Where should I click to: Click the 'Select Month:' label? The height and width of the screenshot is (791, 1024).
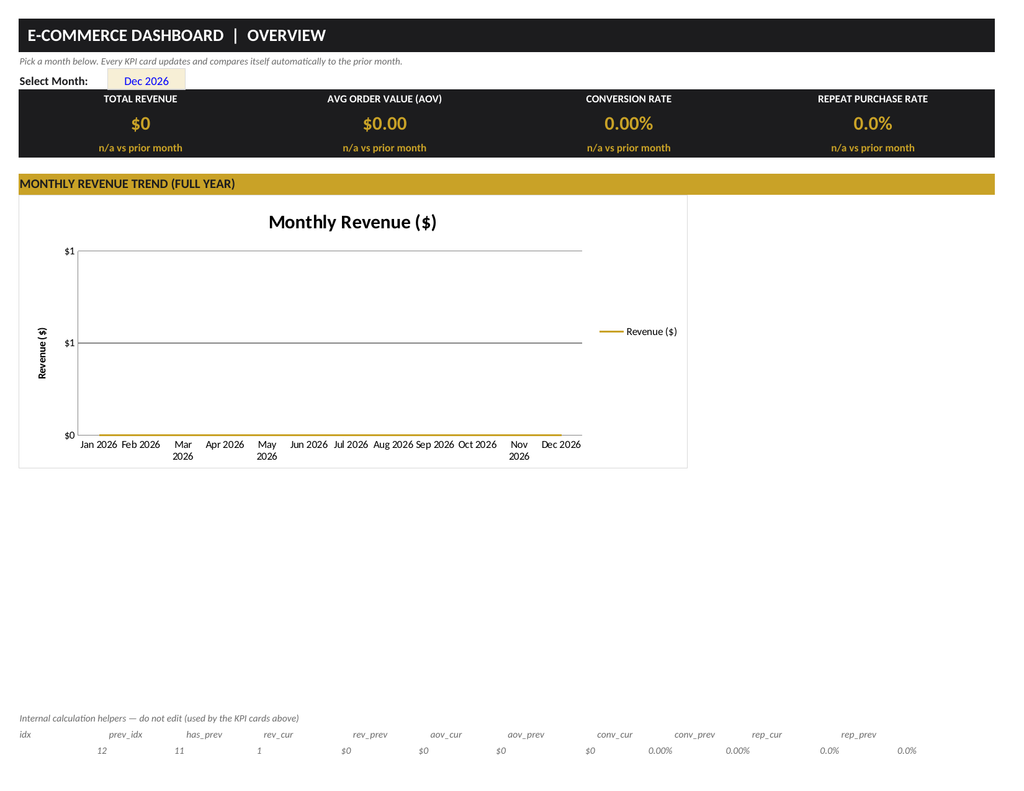[x=54, y=81]
